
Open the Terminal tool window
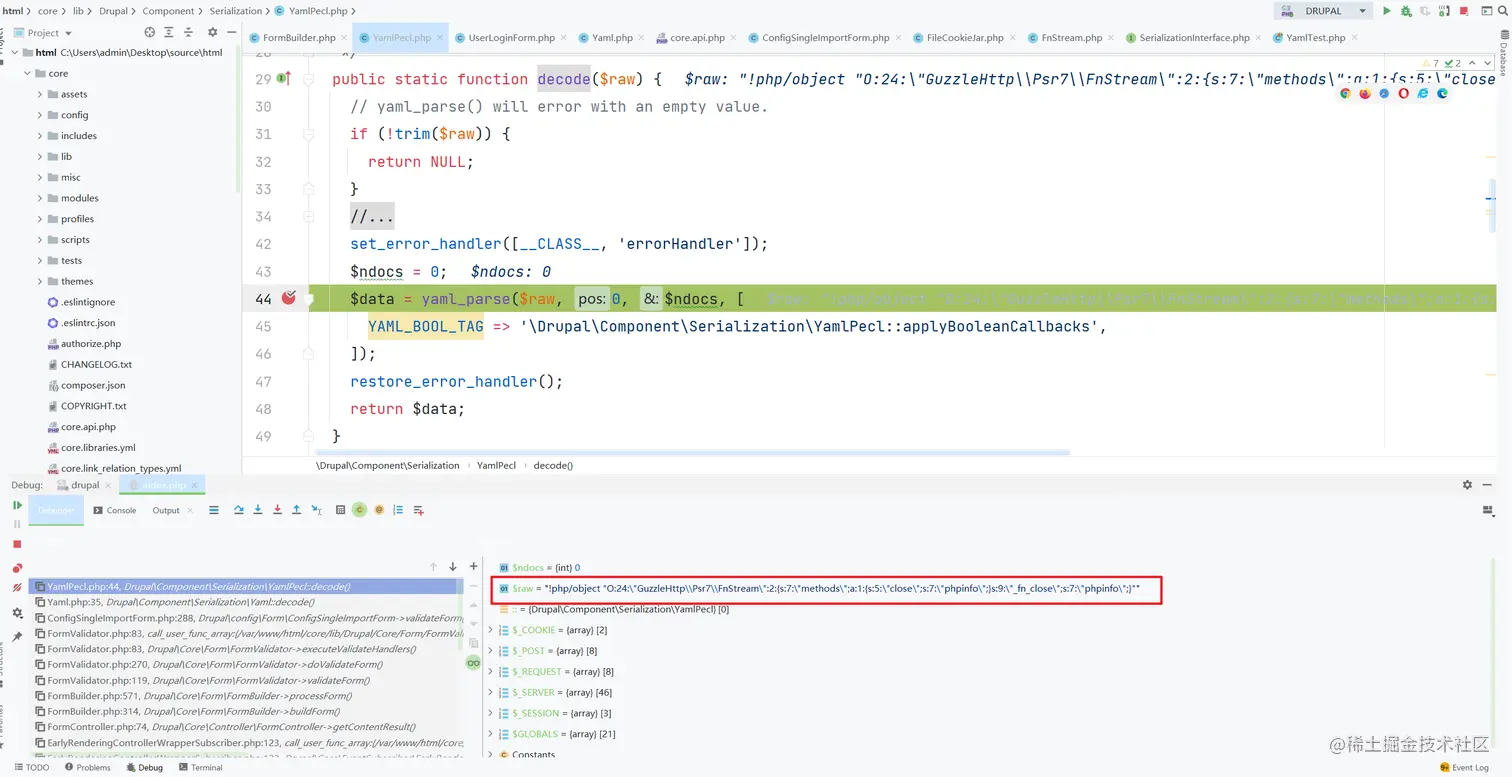pyautogui.click(x=200, y=768)
